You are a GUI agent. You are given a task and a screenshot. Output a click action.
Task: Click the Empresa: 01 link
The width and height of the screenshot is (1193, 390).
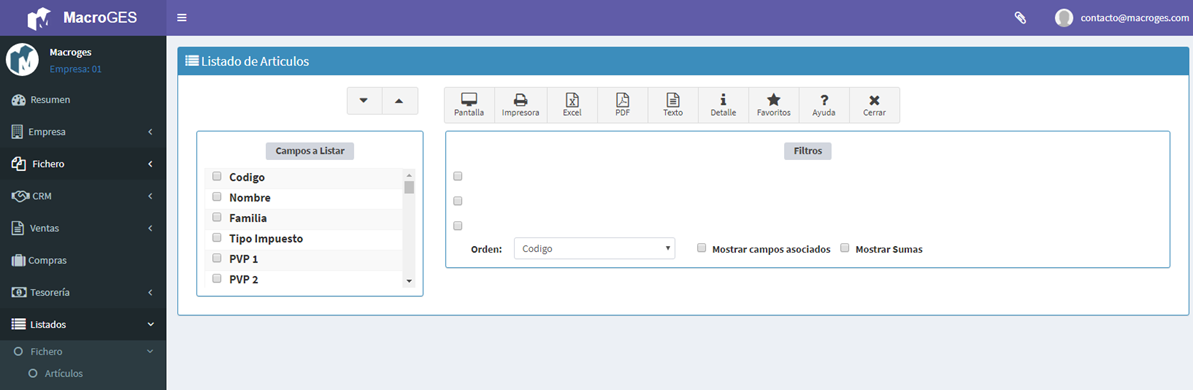[x=75, y=69]
